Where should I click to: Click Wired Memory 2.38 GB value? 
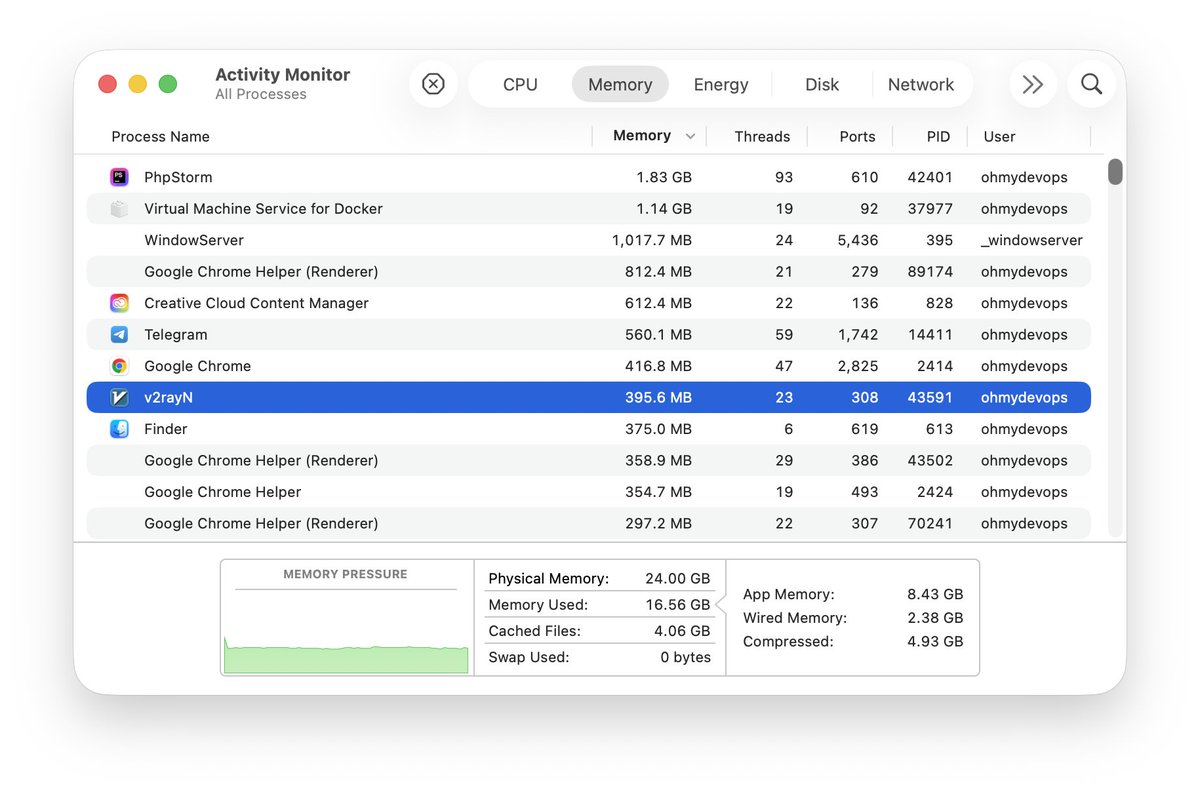(x=935, y=618)
